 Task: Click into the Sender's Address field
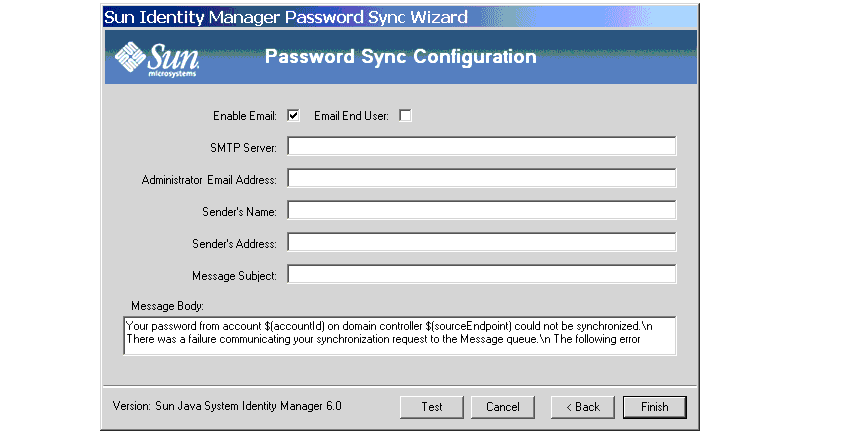coord(482,242)
